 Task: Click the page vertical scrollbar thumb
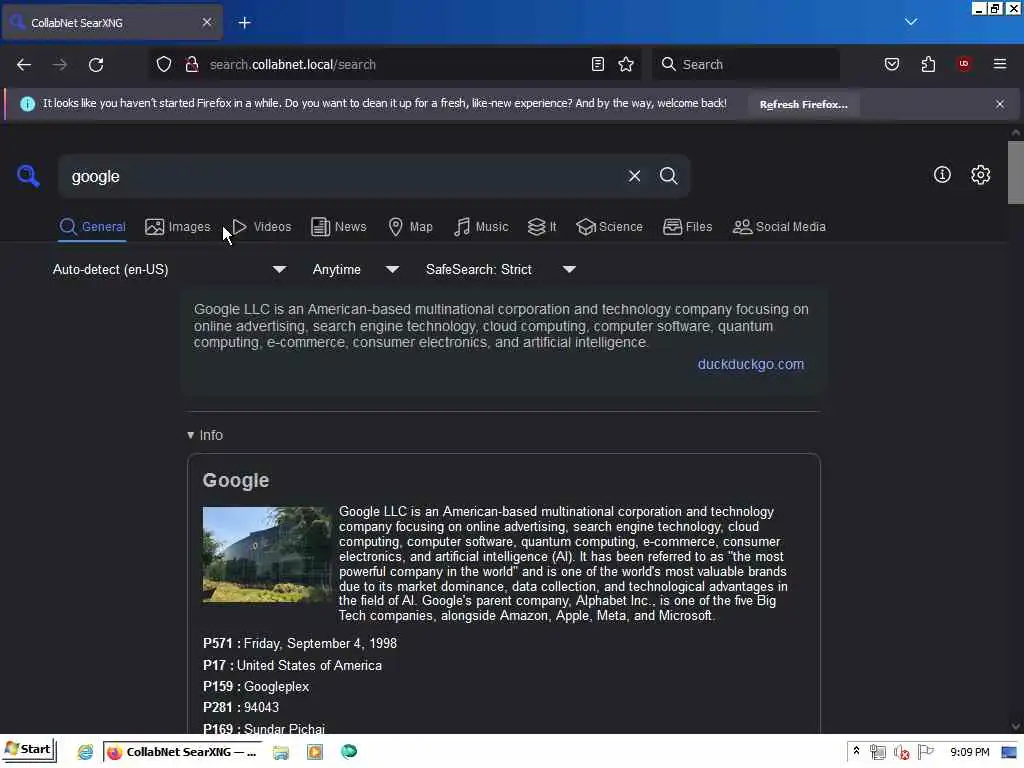point(1016,172)
